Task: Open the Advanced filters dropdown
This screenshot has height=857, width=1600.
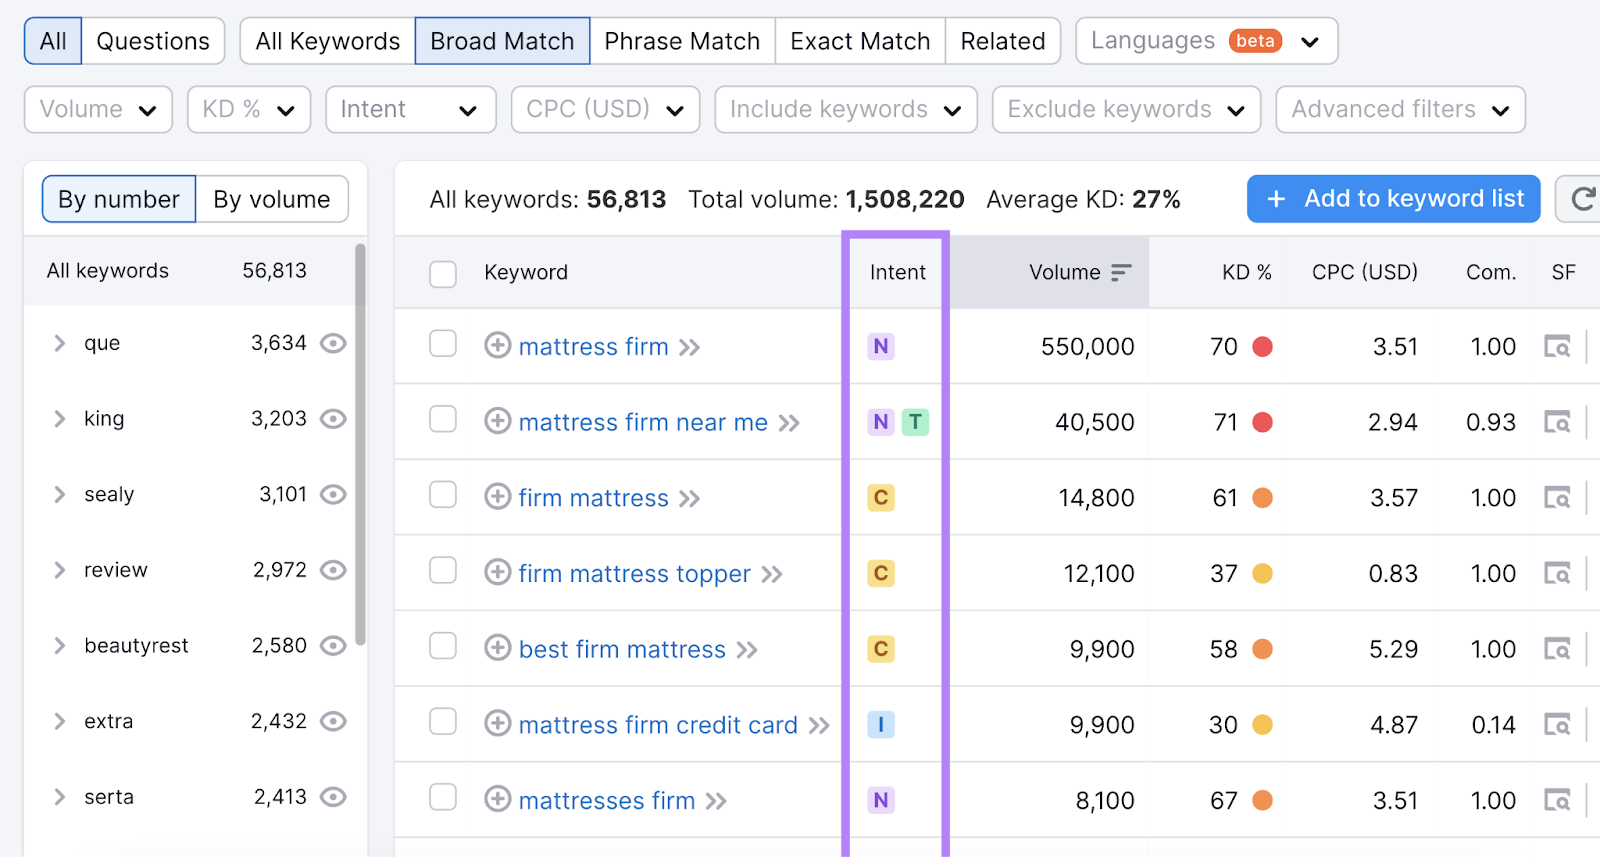Action: click(1400, 109)
